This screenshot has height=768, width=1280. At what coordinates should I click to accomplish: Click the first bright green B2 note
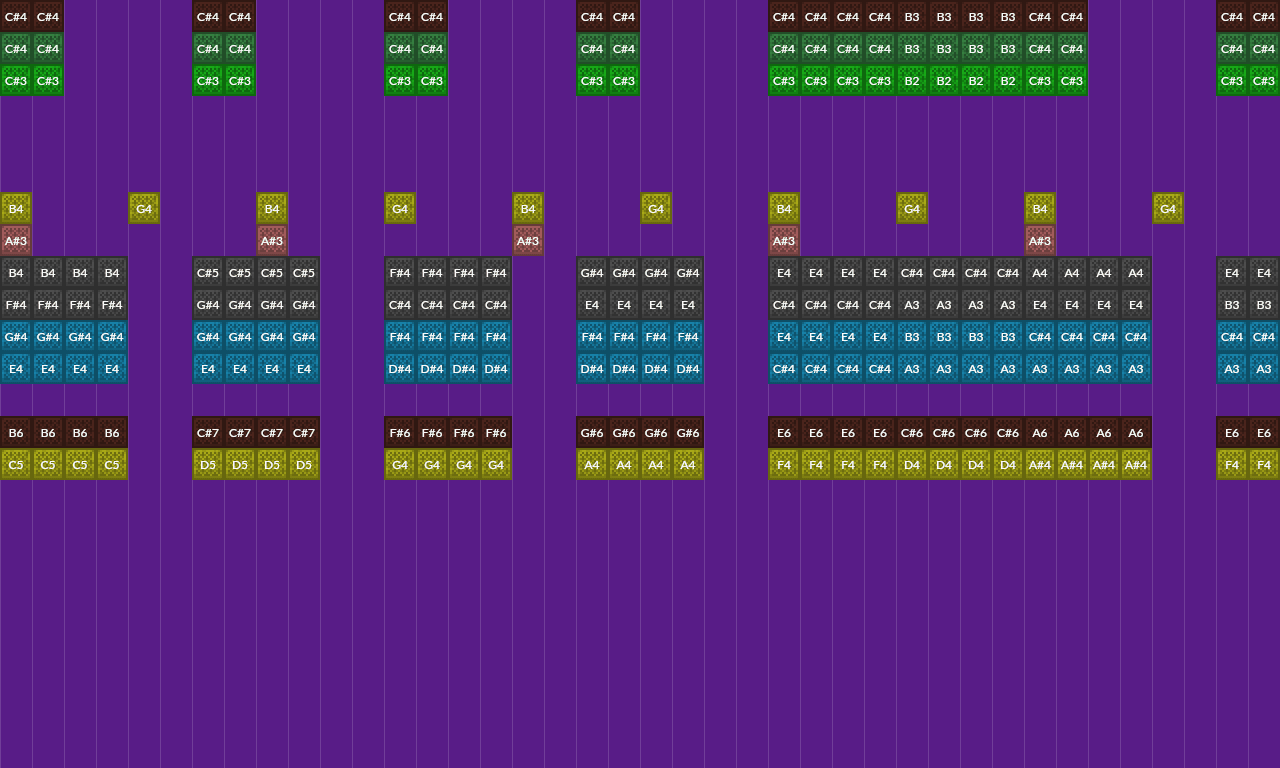(x=912, y=81)
